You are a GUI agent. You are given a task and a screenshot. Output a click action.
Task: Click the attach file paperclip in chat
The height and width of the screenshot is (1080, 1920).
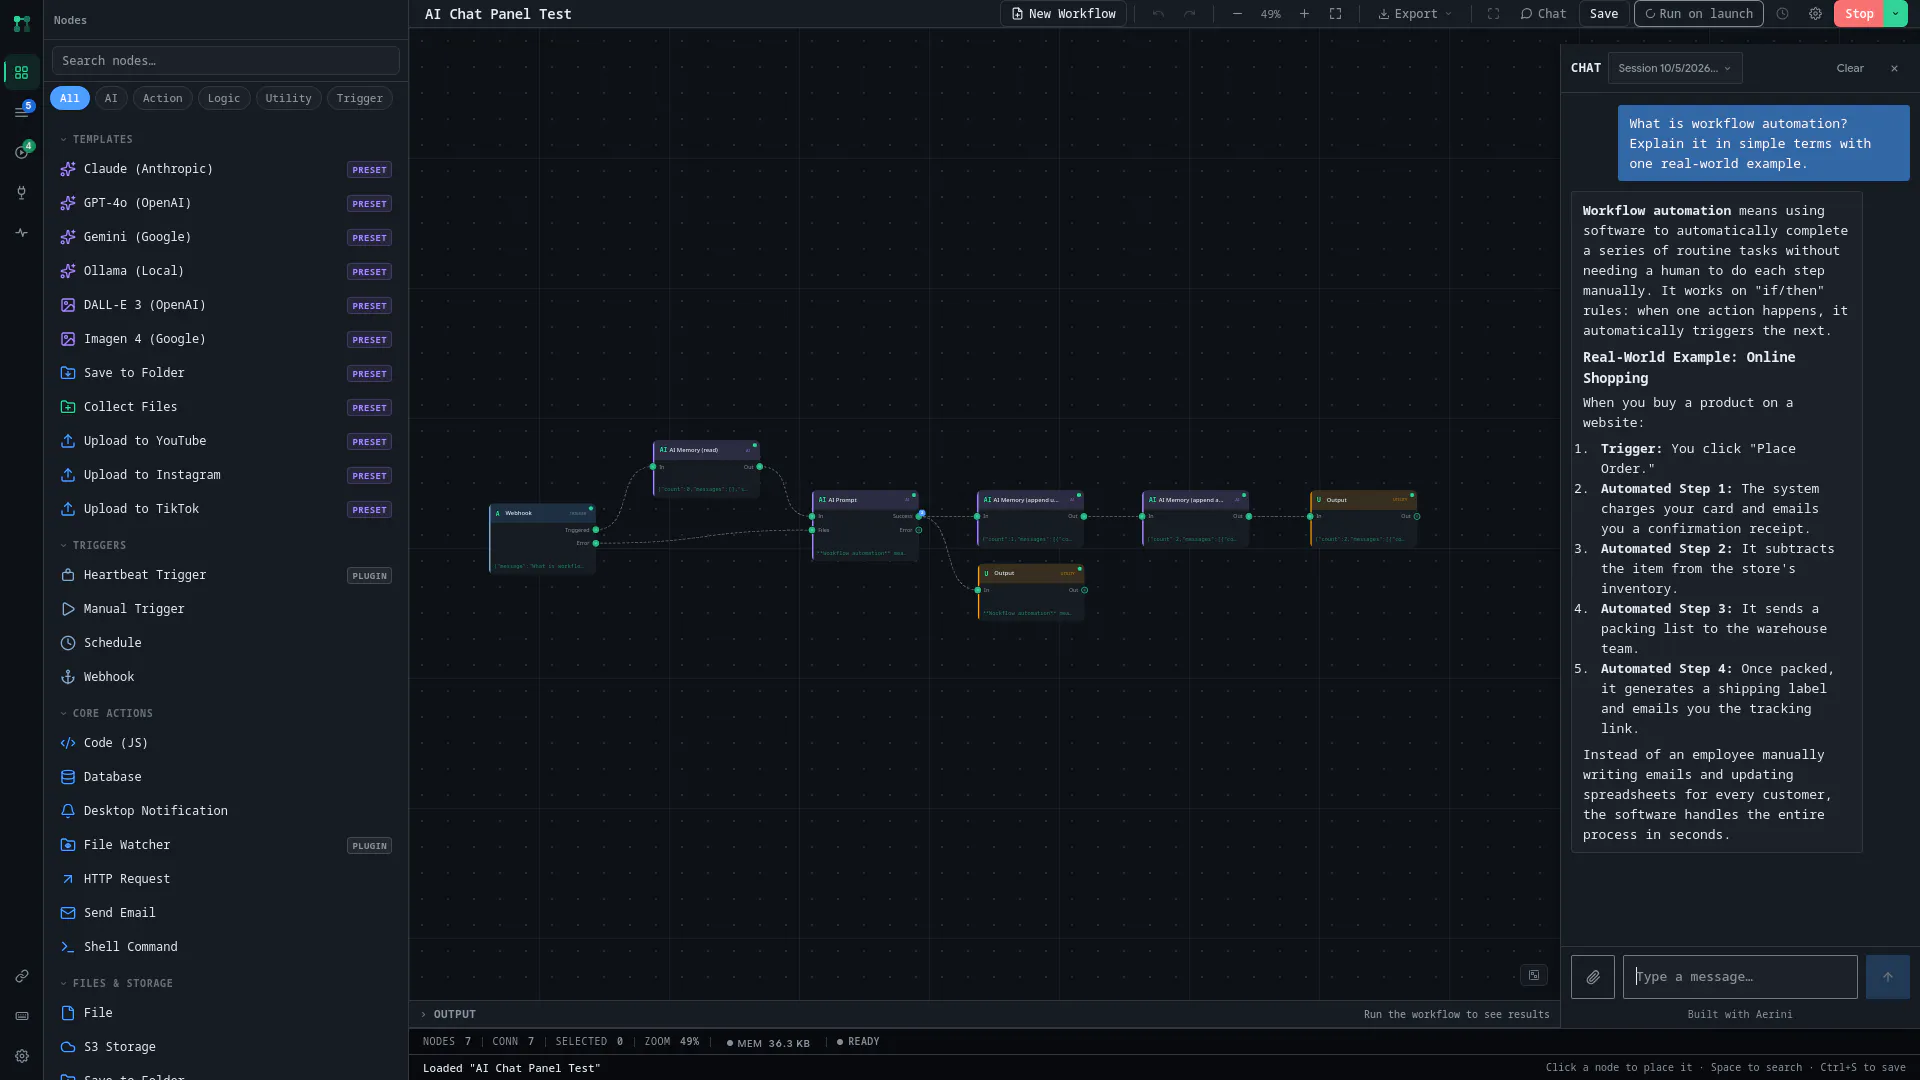[x=1592, y=977]
